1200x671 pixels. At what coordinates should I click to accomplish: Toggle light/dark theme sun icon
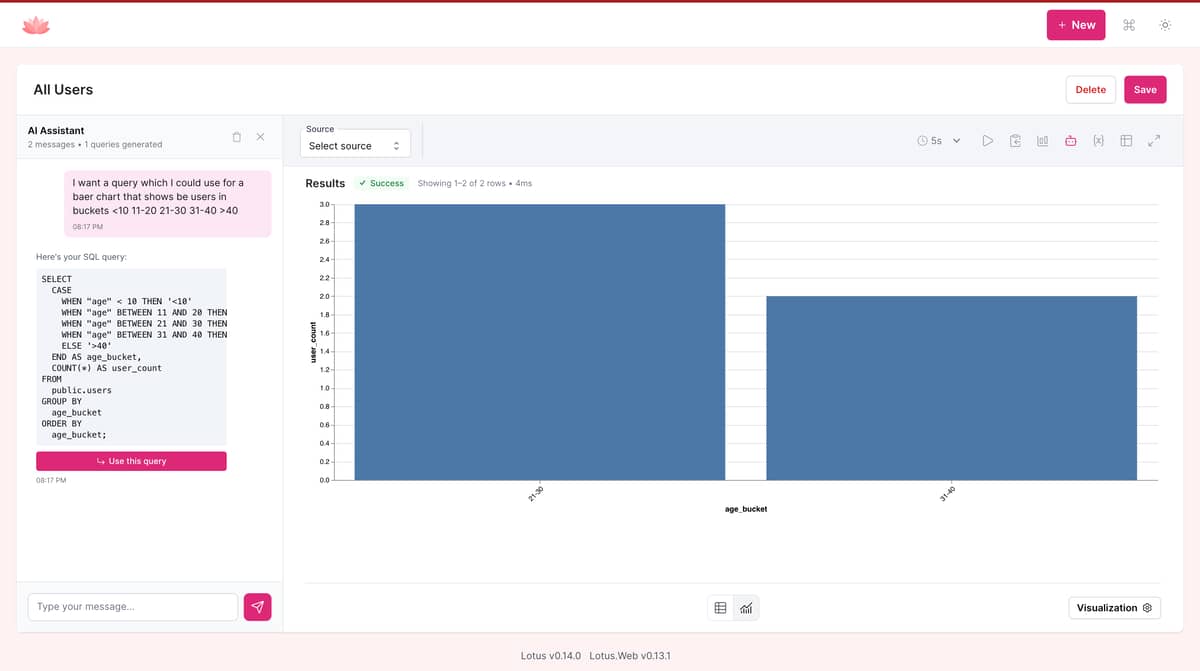click(x=1165, y=25)
